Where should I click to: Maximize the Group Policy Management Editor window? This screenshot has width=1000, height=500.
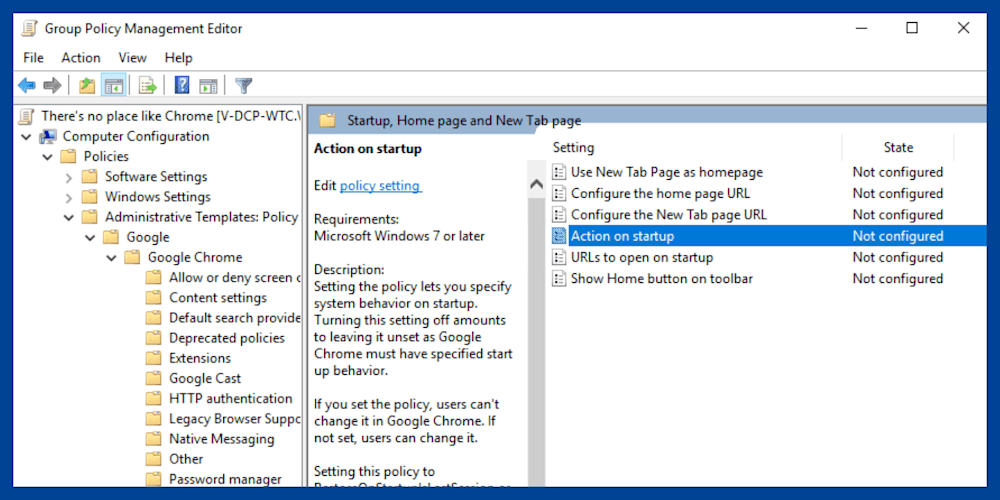[x=912, y=28]
